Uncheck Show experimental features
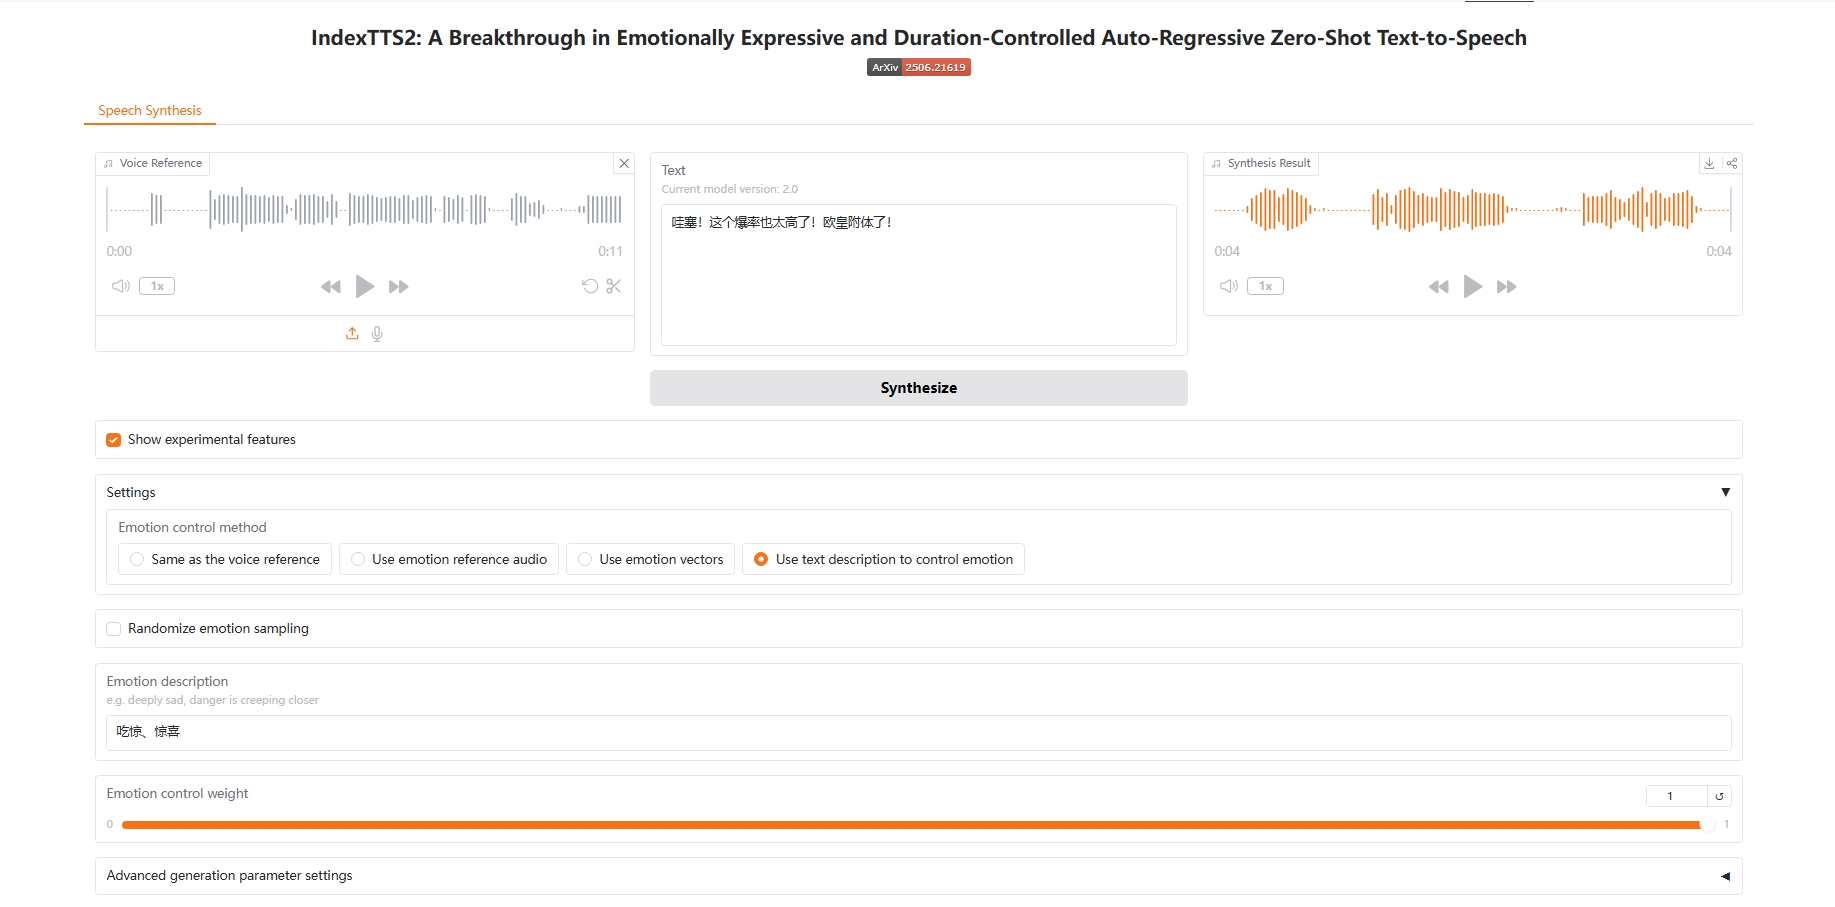The width and height of the screenshot is (1835, 907). [114, 440]
